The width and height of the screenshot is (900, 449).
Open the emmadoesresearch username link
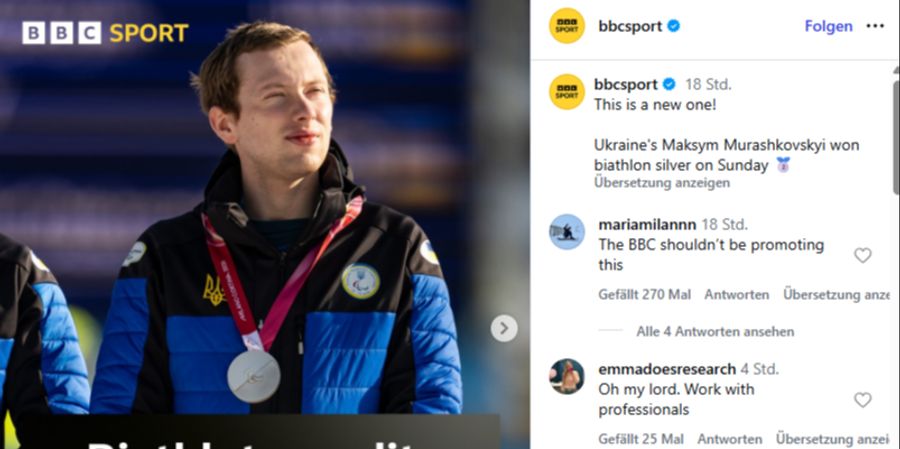point(667,369)
